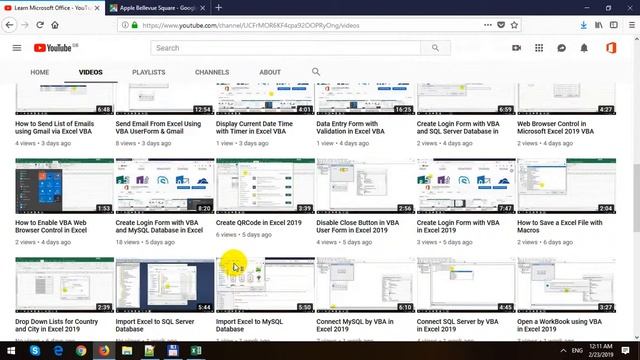Open 'Import Excel to SQL Server Database' link
640x360 pixels.
pyautogui.click(x=155, y=325)
